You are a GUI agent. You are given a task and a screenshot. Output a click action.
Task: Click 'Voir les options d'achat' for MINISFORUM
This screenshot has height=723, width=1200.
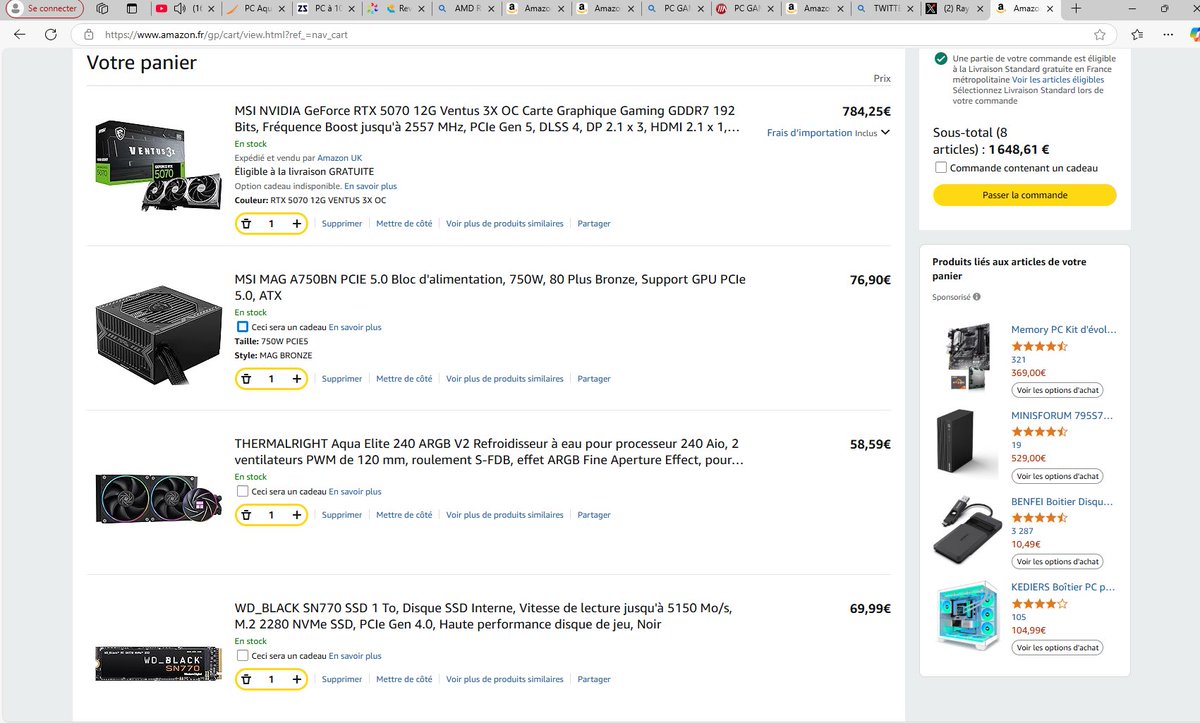click(1058, 476)
